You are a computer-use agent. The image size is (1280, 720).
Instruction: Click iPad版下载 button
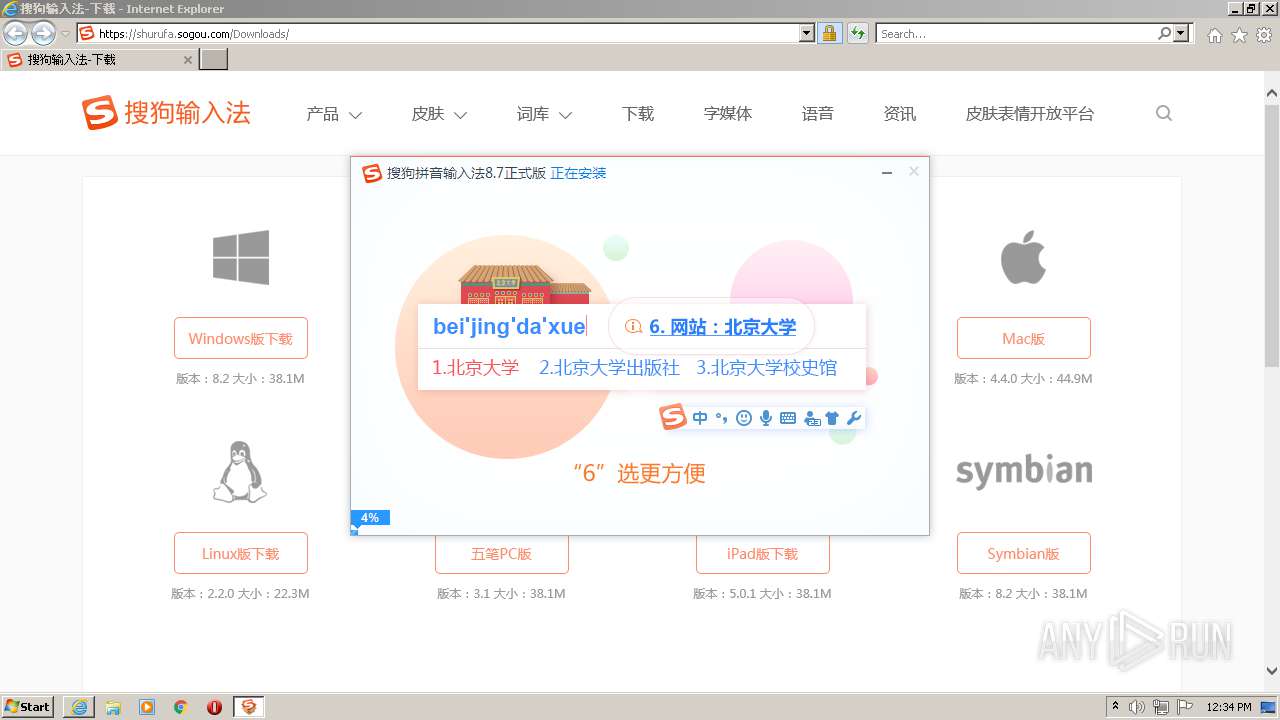coord(763,554)
